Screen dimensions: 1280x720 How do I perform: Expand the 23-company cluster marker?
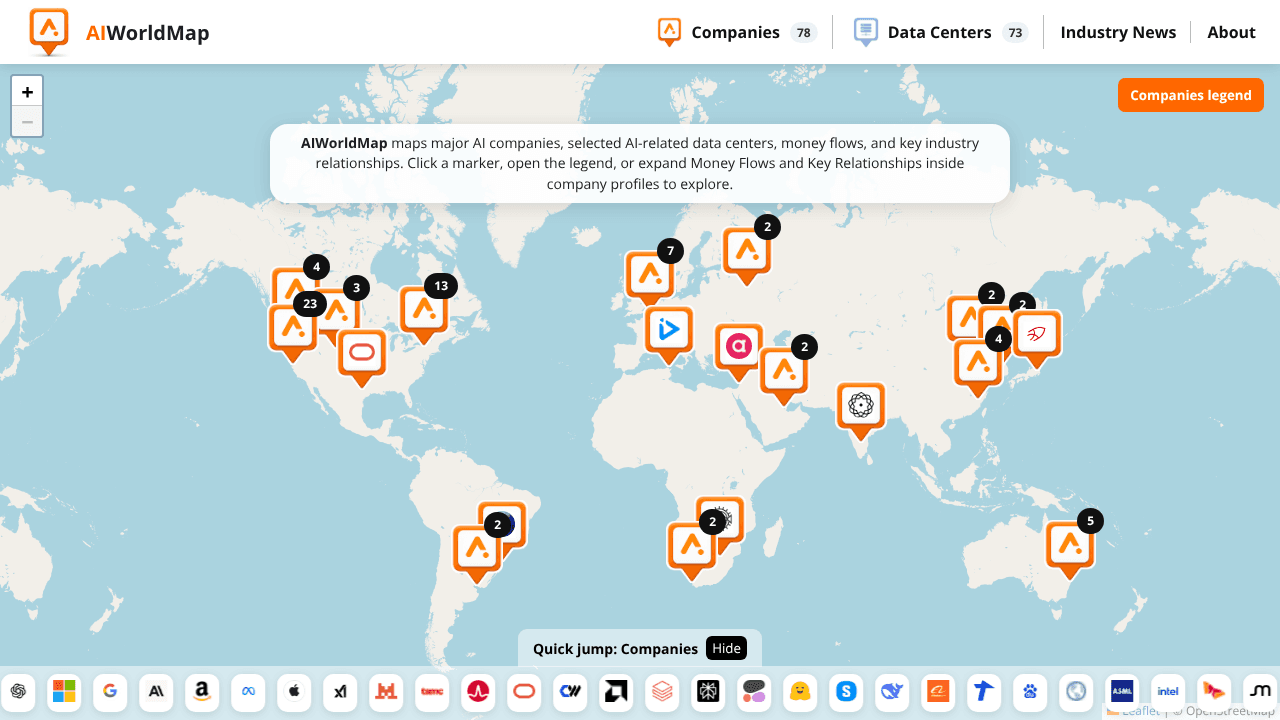pyautogui.click(x=293, y=331)
